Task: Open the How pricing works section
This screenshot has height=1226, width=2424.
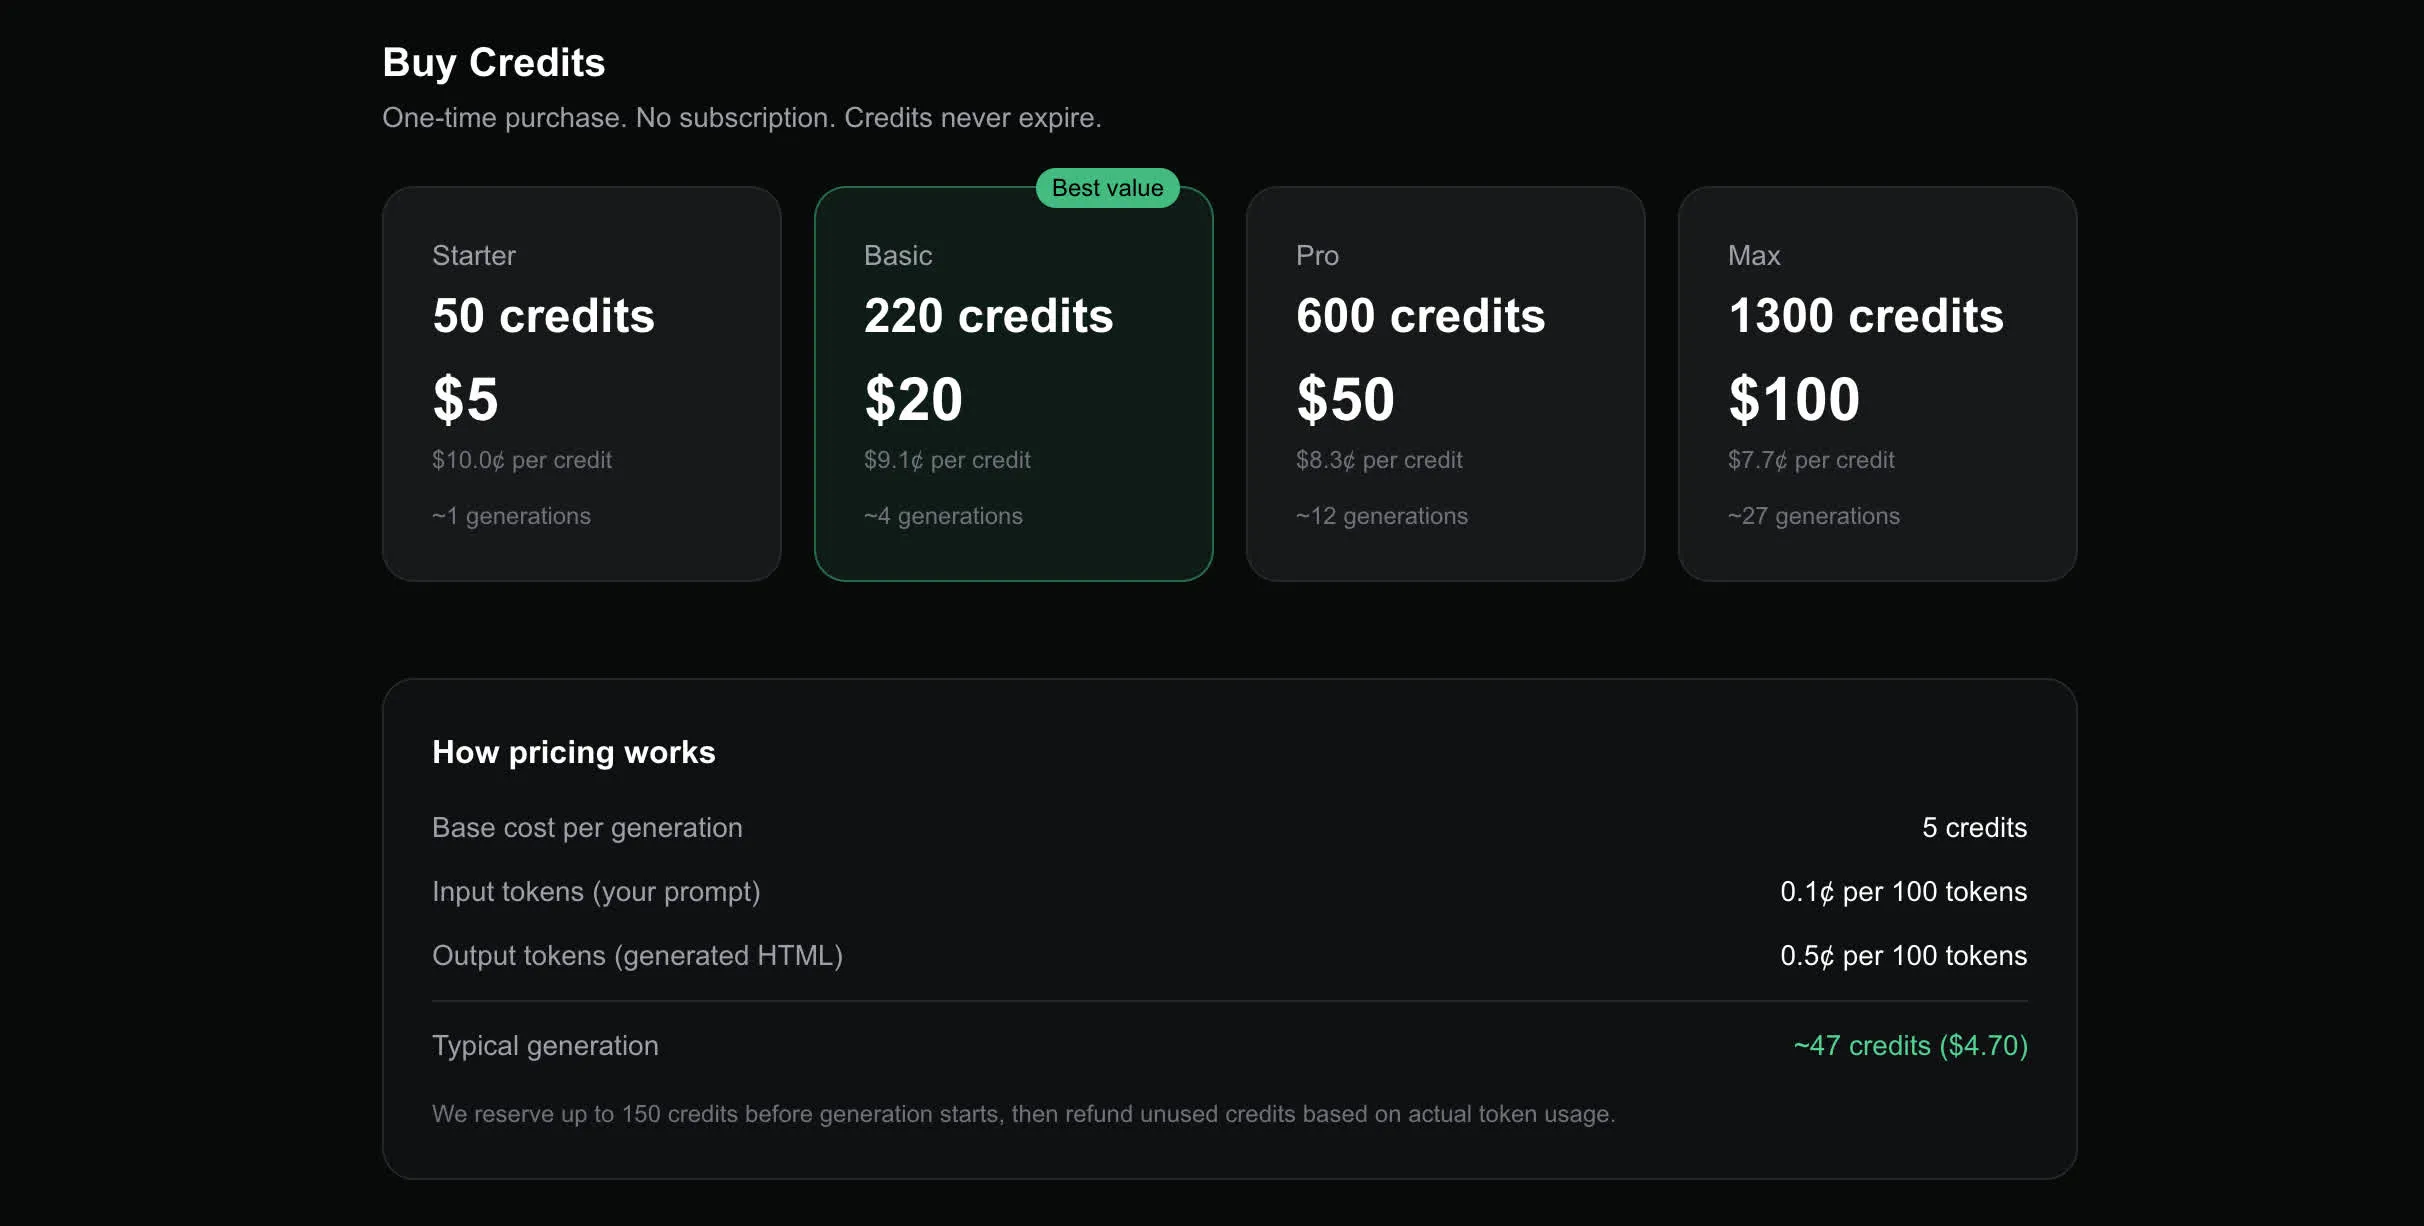Action: coord(573,752)
